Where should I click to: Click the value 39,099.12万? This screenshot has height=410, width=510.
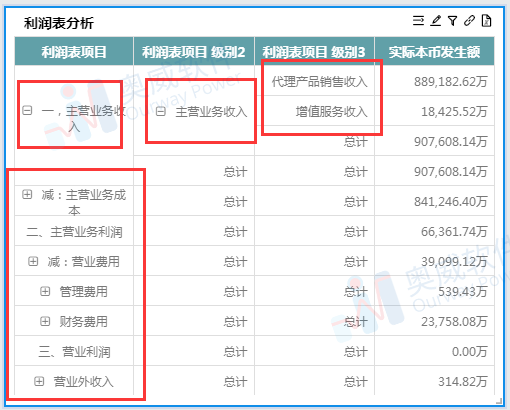coord(454,261)
